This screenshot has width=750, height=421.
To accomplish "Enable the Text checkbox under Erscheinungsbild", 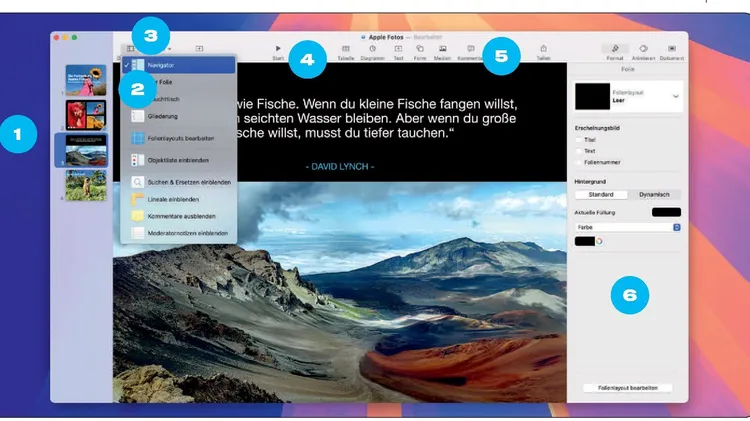I will point(579,151).
